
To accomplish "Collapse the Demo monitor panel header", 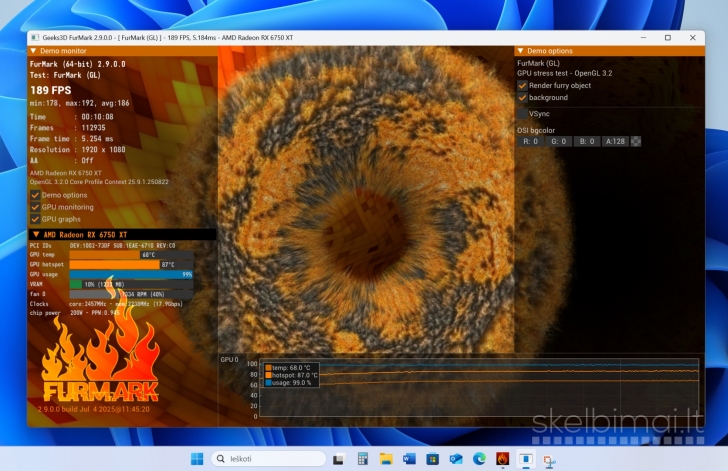I will pyautogui.click(x=34, y=50).
